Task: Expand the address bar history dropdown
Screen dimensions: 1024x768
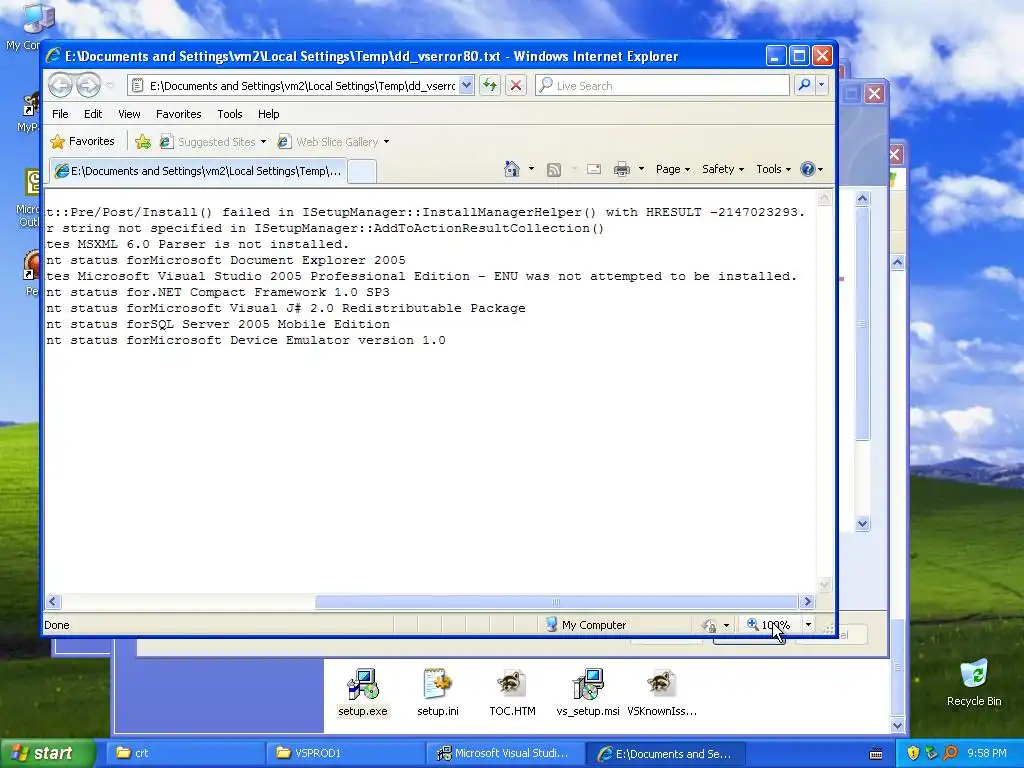Action: (466, 86)
